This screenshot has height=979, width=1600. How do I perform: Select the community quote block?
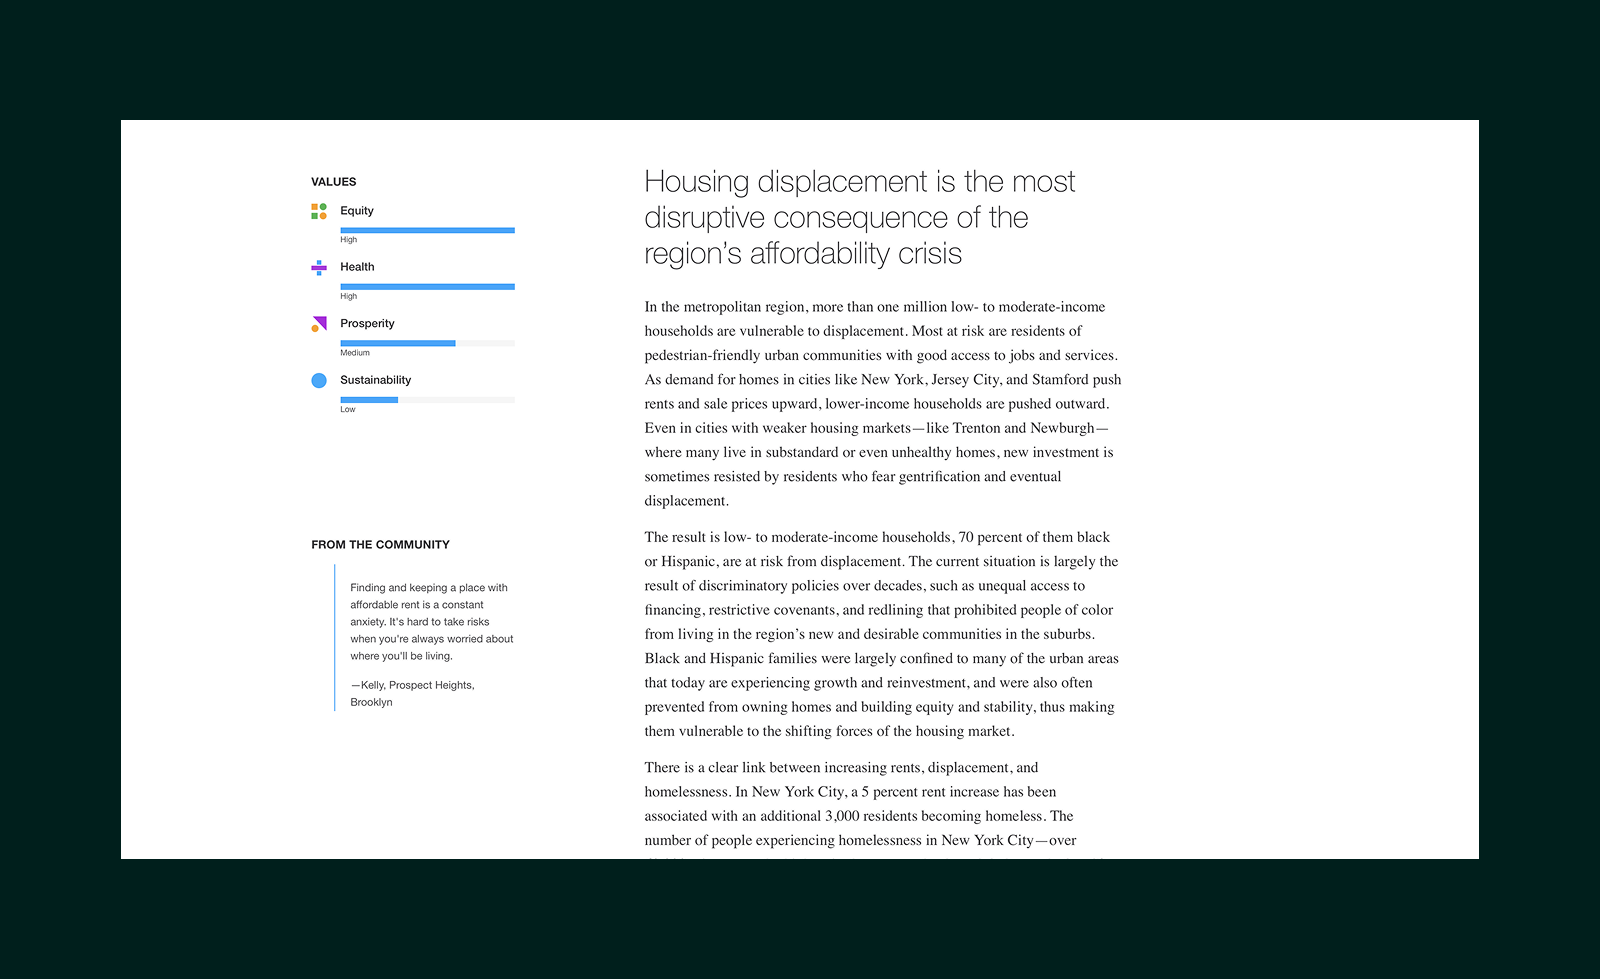click(430, 622)
